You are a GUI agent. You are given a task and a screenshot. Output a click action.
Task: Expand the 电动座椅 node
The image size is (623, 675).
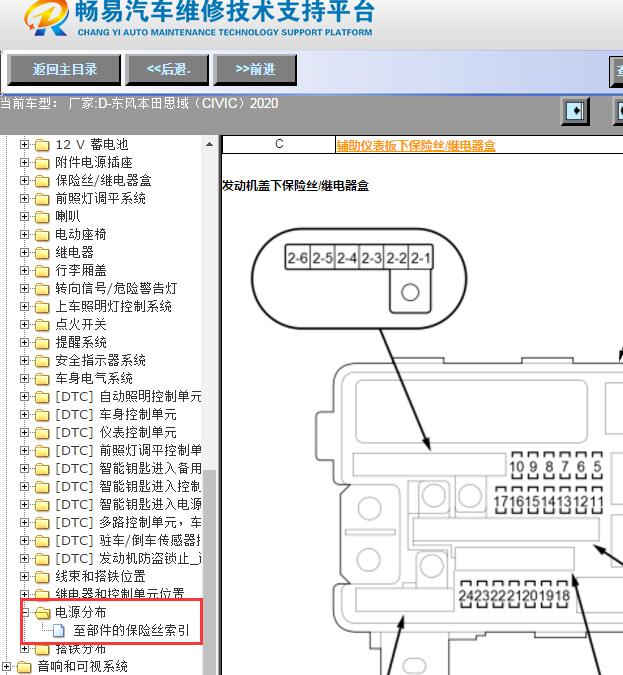(x=25, y=235)
